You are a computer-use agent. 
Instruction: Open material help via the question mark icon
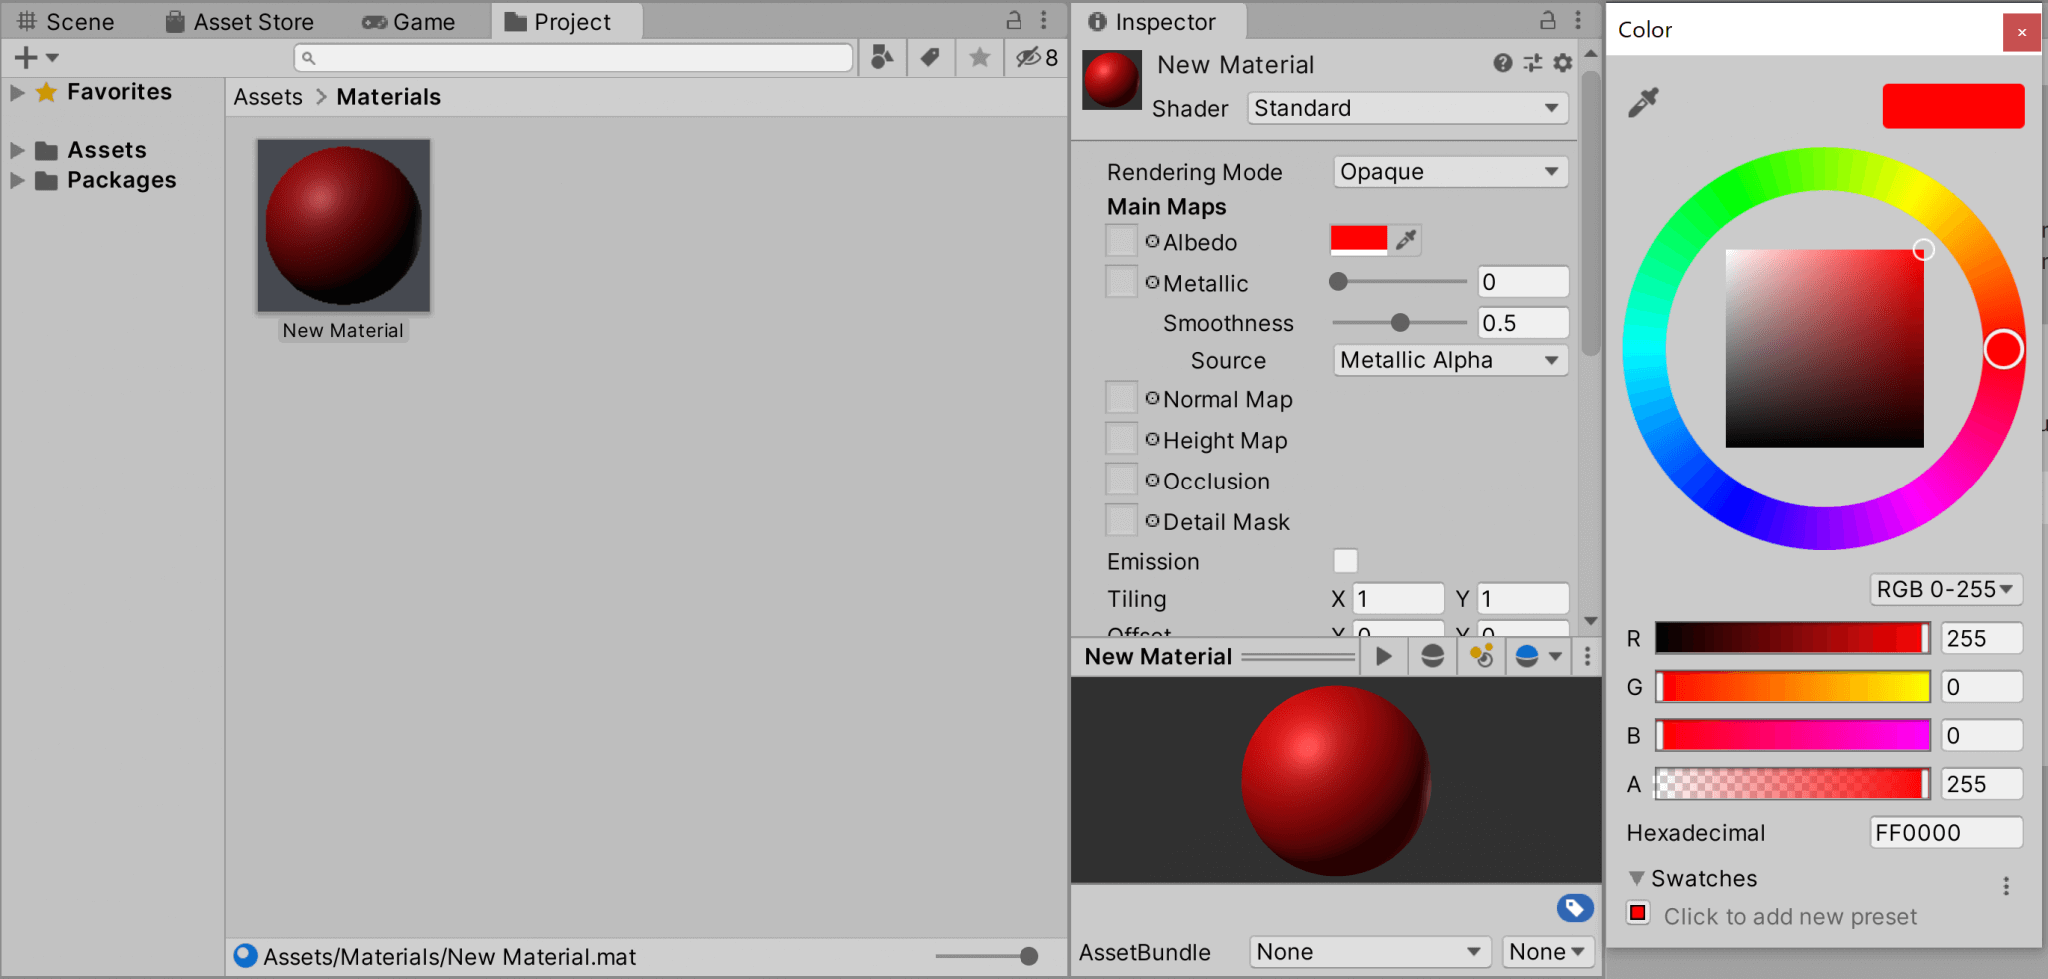1502,62
